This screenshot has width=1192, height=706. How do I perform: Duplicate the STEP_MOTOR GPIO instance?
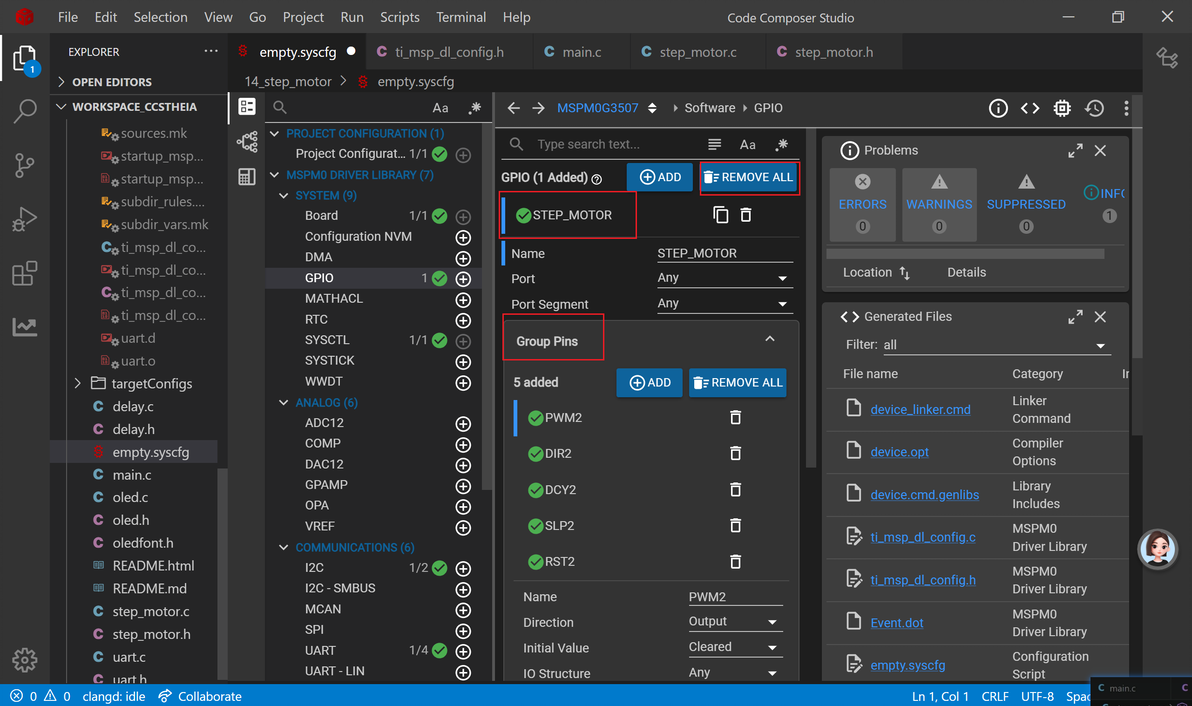(x=721, y=215)
